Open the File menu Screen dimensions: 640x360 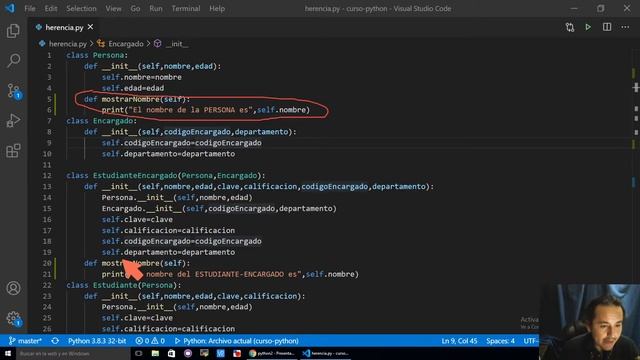(x=30, y=8)
